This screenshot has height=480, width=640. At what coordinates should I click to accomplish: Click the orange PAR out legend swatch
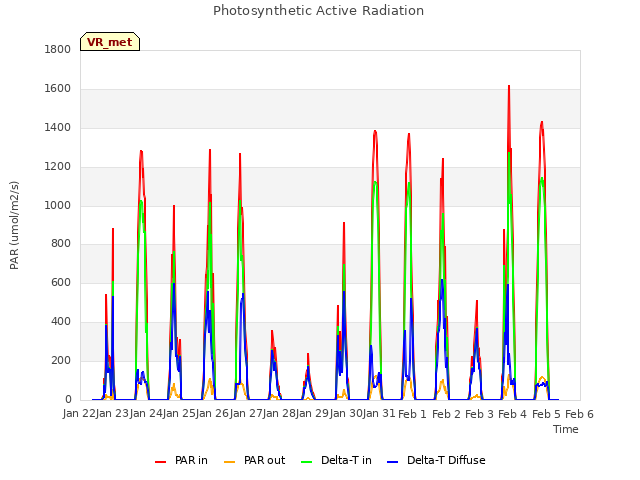tap(230, 462)
